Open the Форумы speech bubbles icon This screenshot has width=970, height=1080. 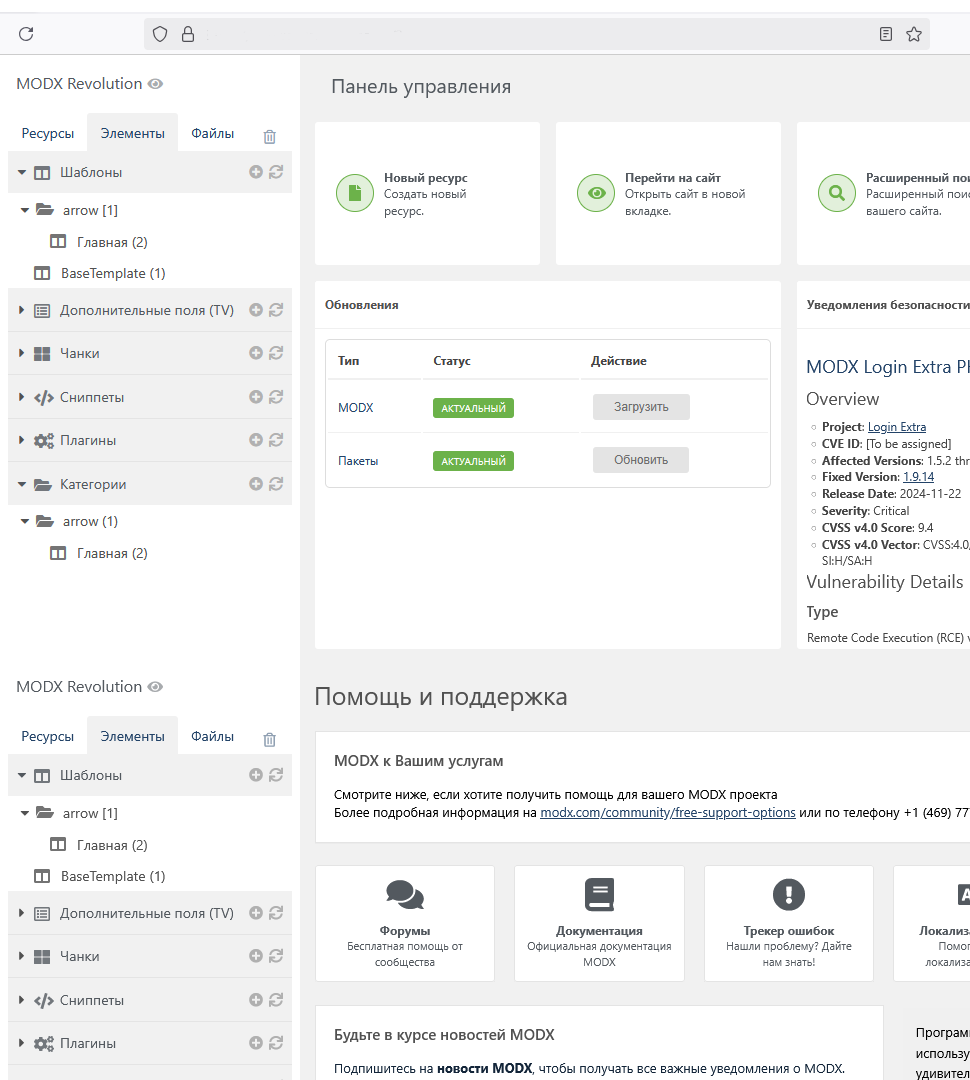pos(405,894)
